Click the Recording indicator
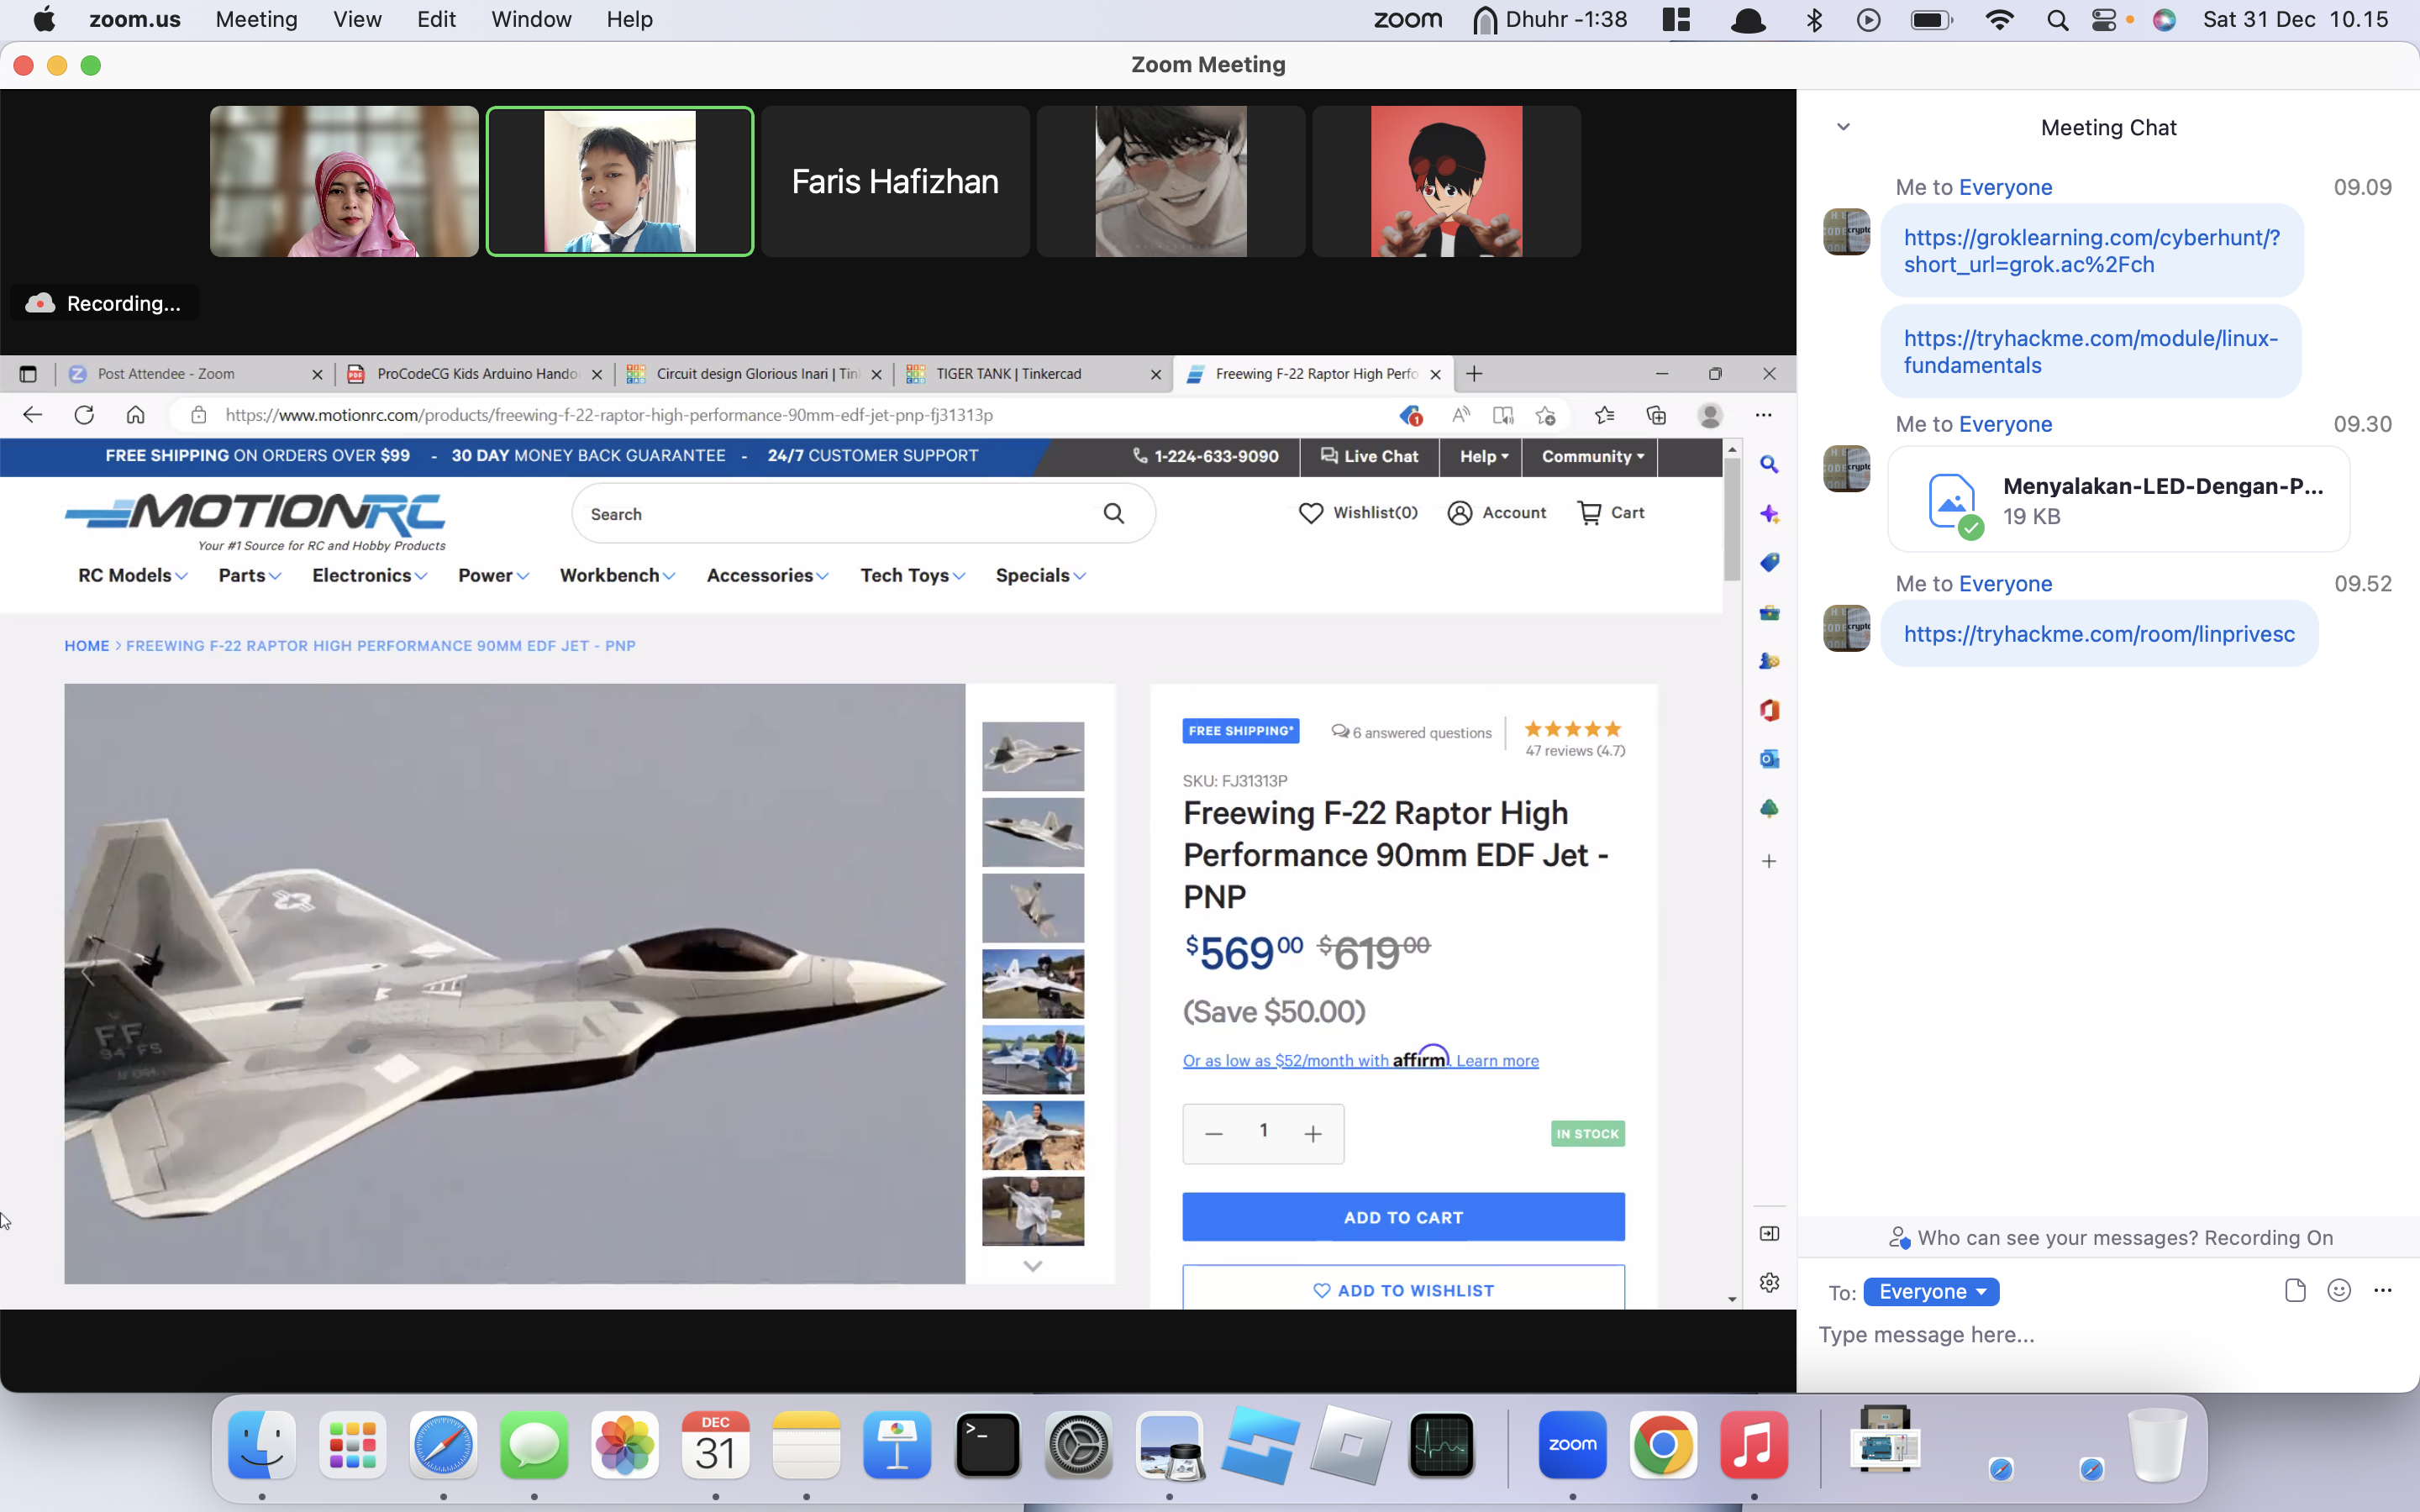 point(104,303)
